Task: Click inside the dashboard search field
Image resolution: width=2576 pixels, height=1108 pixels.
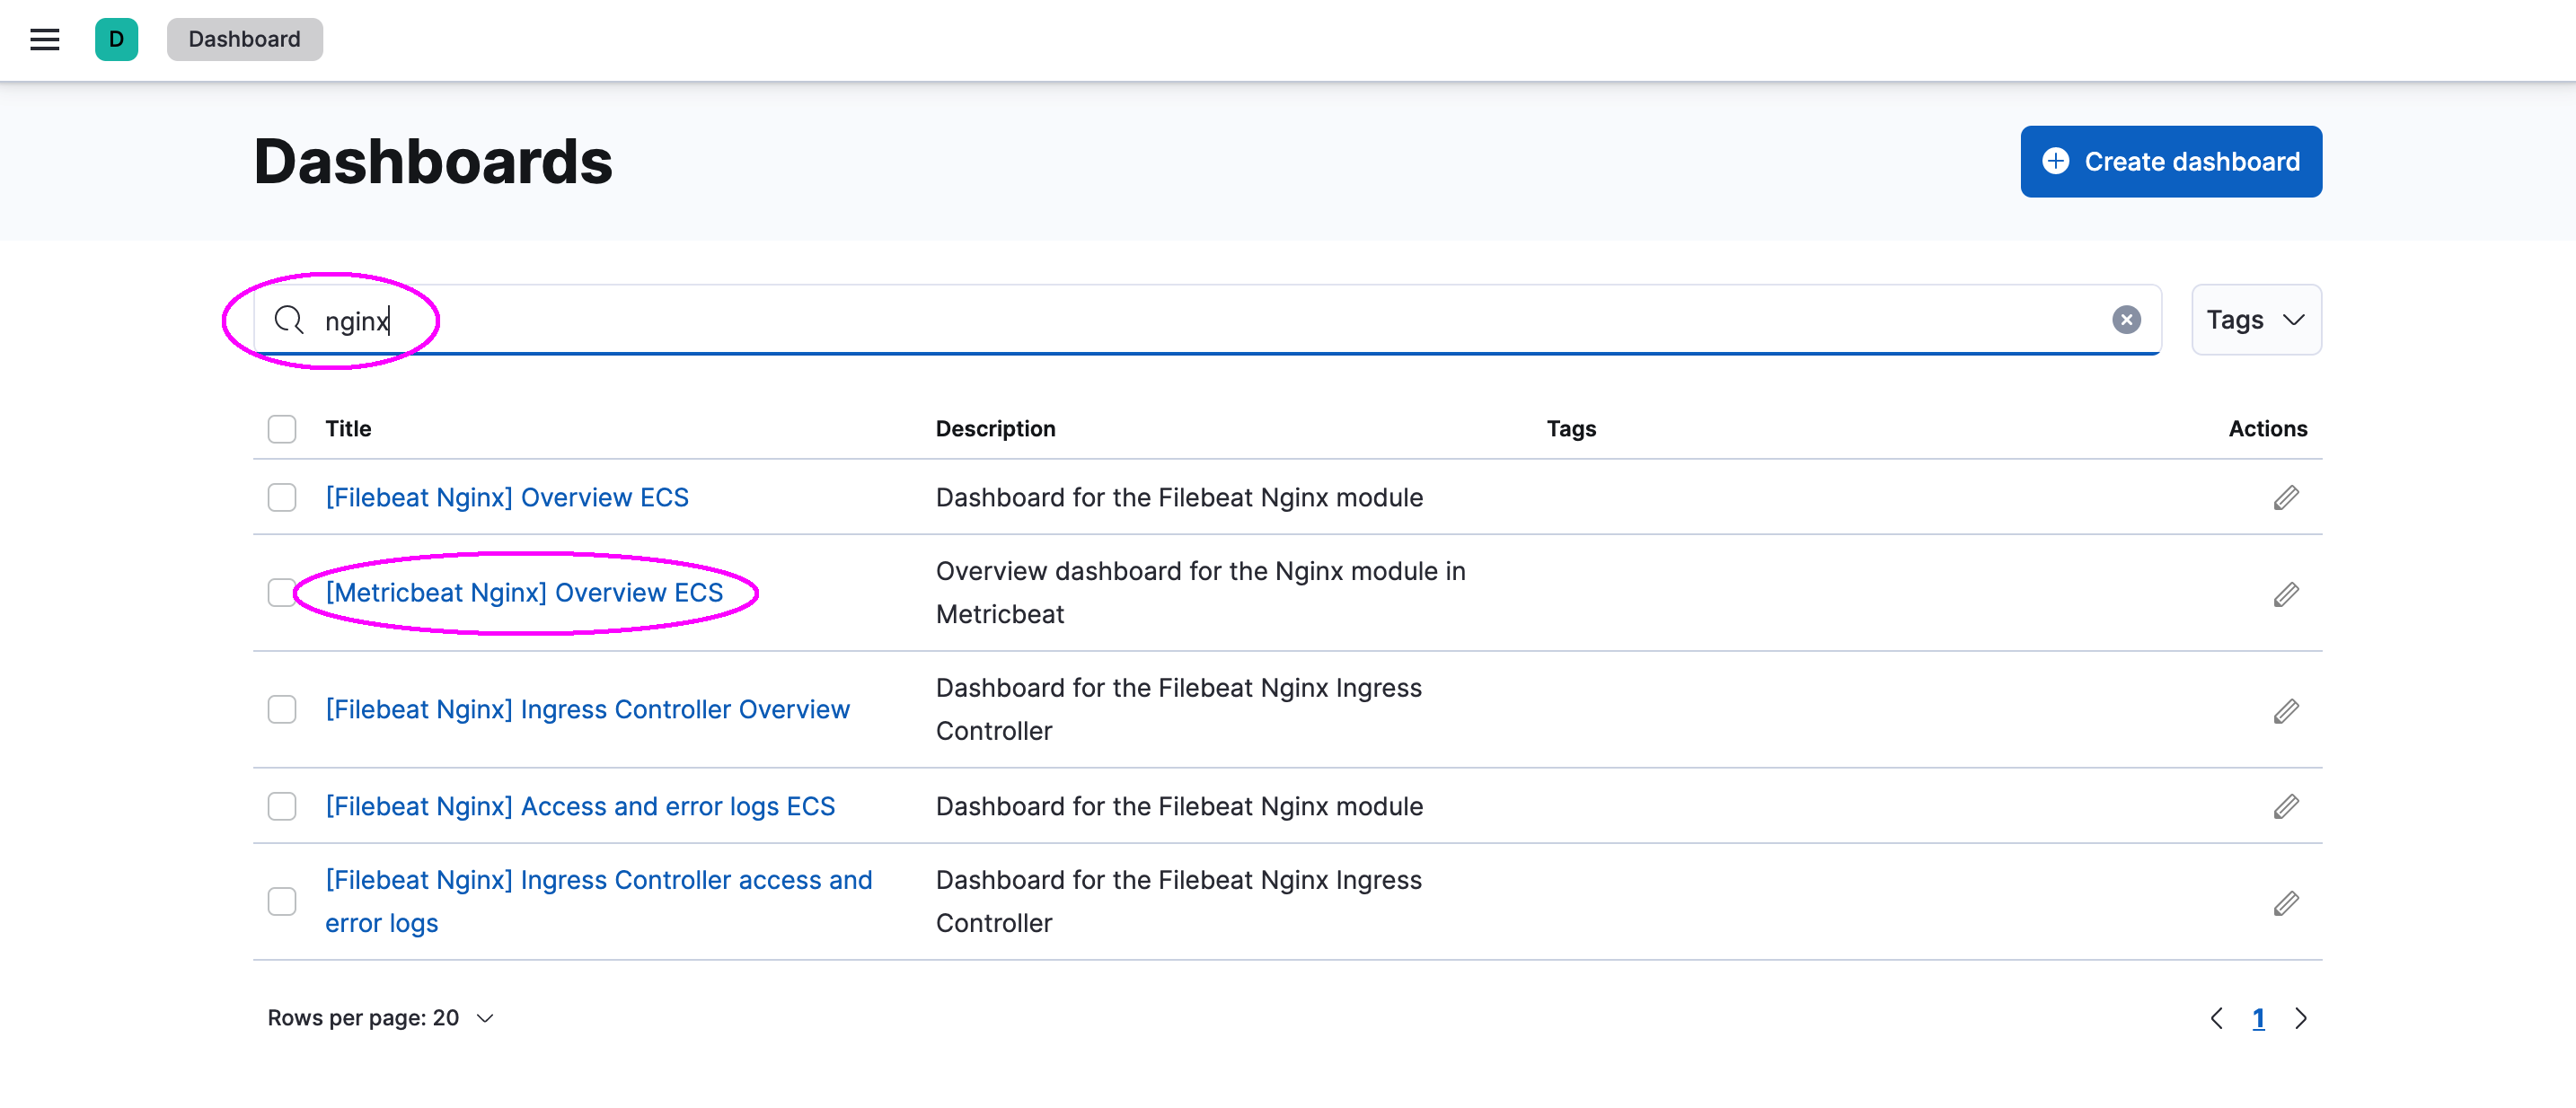Action: [1200, 320]
